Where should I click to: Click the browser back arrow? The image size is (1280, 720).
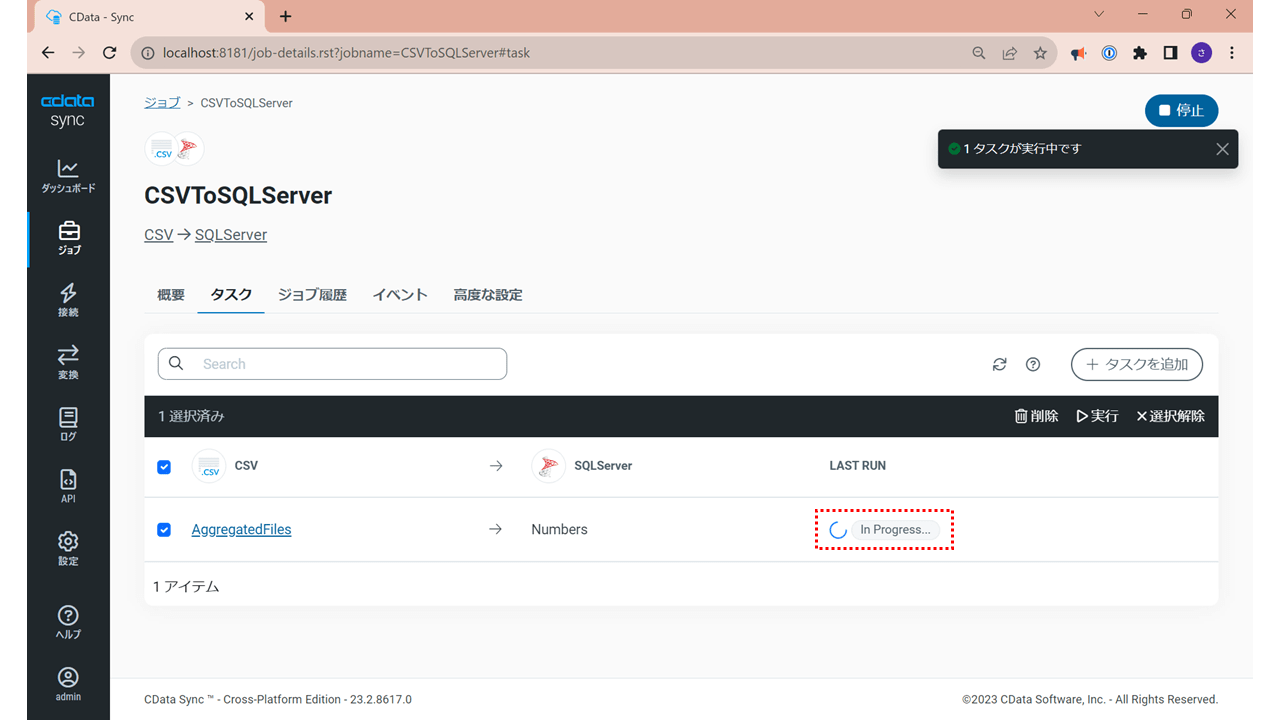point(48,53)
